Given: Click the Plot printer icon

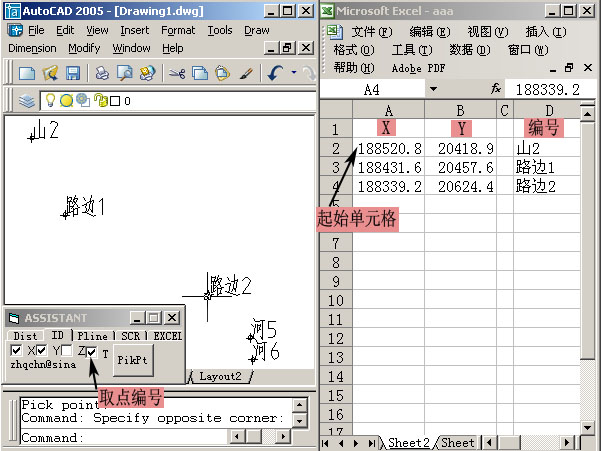Looking at the screenshot, I should click(101, 73).
